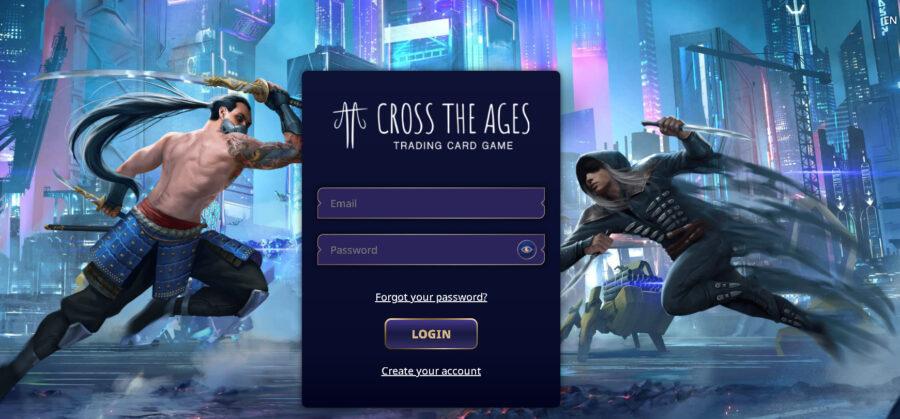This screenshot has width=900, height=419.
Task: Follow the Create your account link
Action: tap(431, 371)
